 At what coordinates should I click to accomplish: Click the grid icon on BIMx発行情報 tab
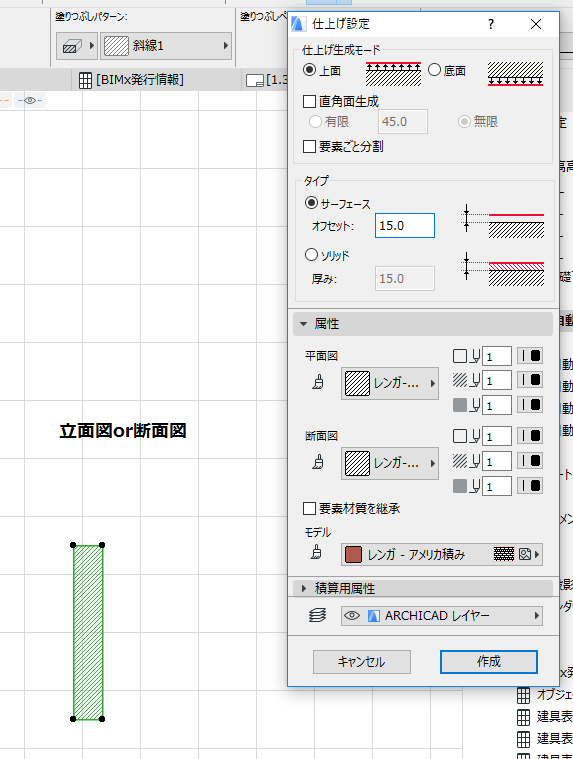85,80
